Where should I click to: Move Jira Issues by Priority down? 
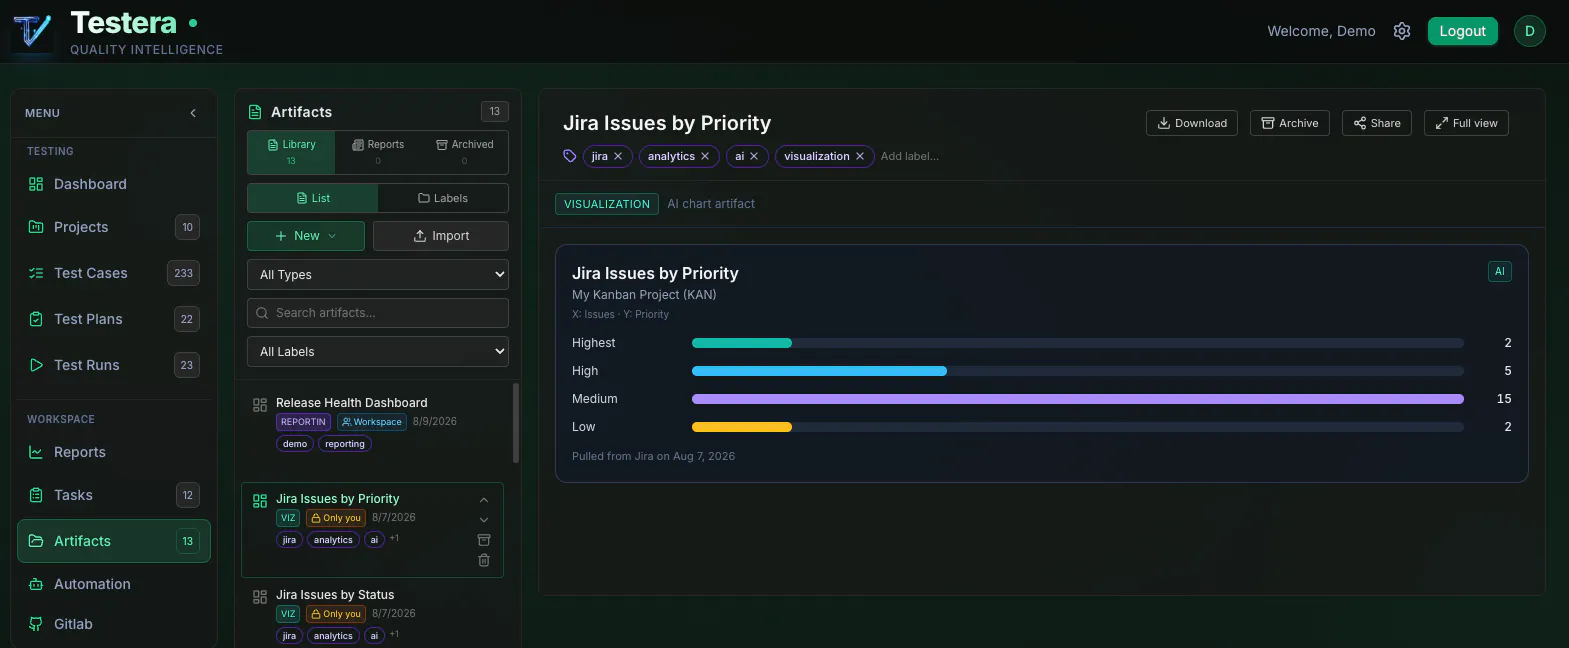click(484, 520)
